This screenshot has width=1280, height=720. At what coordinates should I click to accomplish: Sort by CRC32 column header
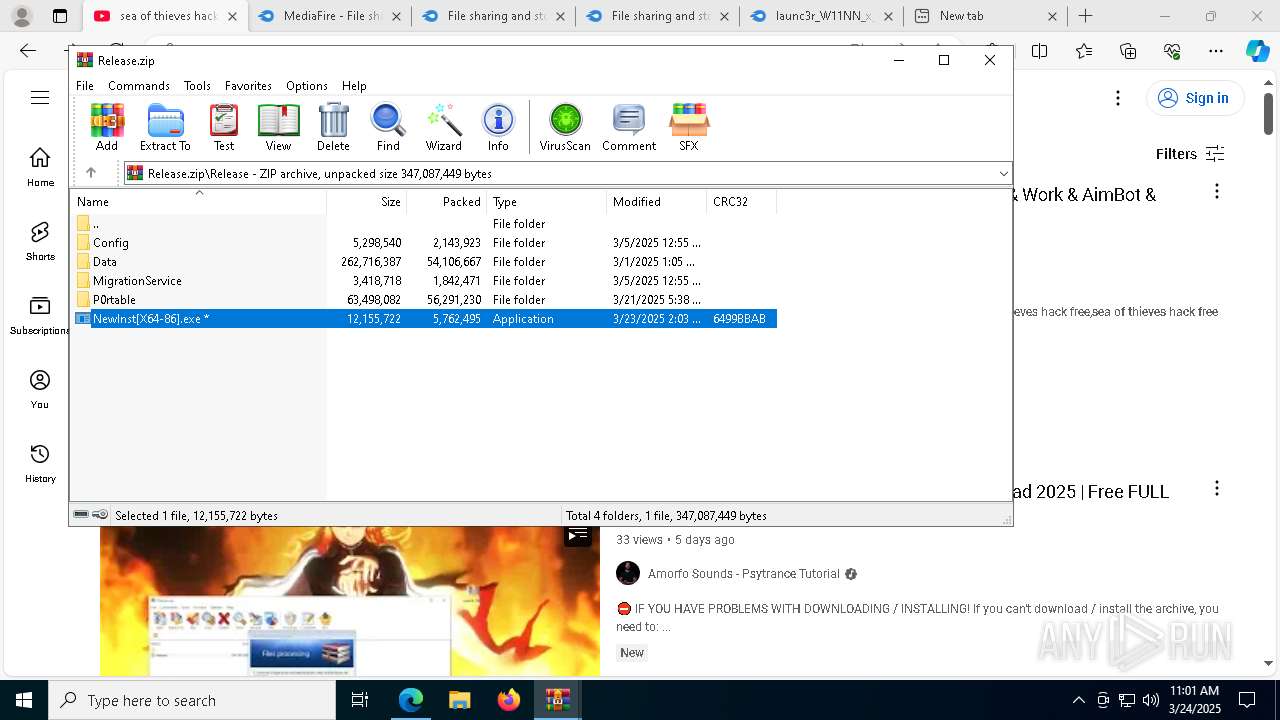coord(742,201)
